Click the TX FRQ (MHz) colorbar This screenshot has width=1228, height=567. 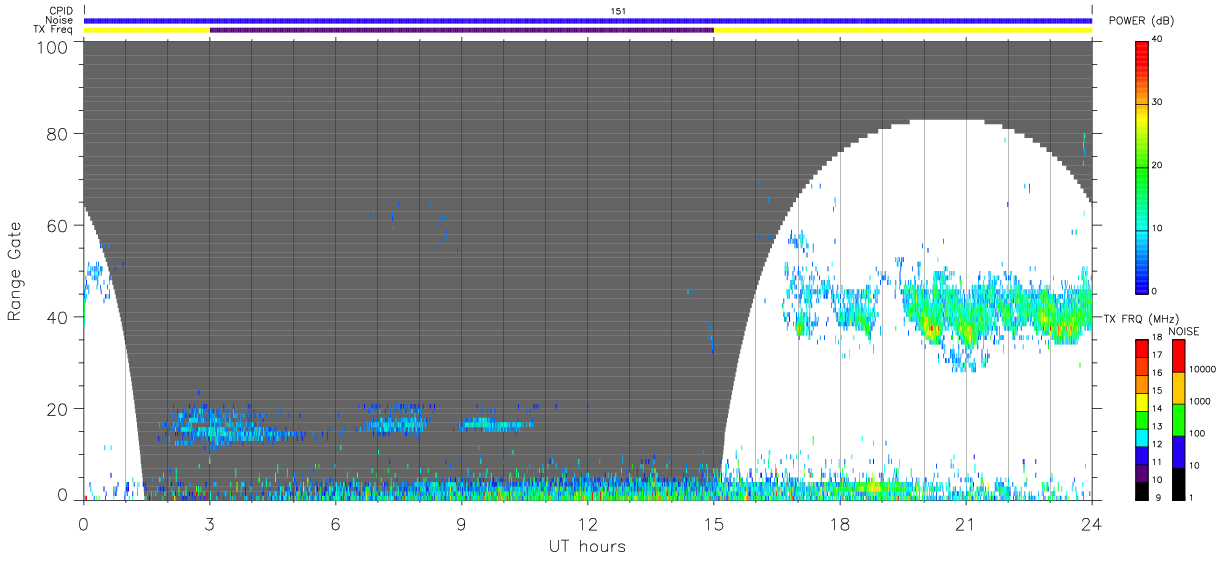click(x=1142, y=420)
